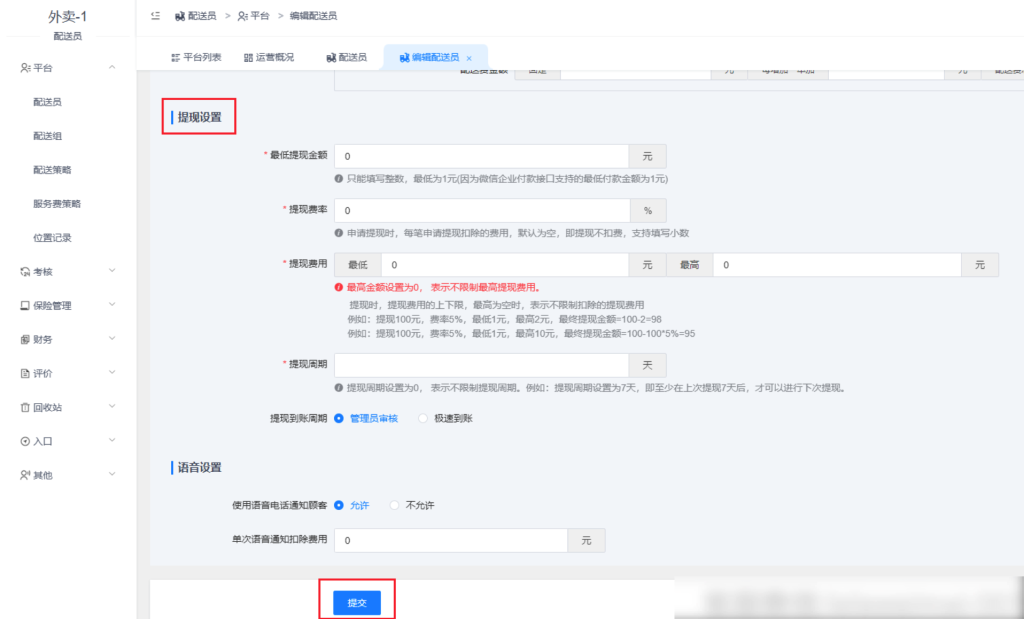
Task: Click the 平台 platform icon in sidebar
Action: pyautogui.click(x=28, y=68)
